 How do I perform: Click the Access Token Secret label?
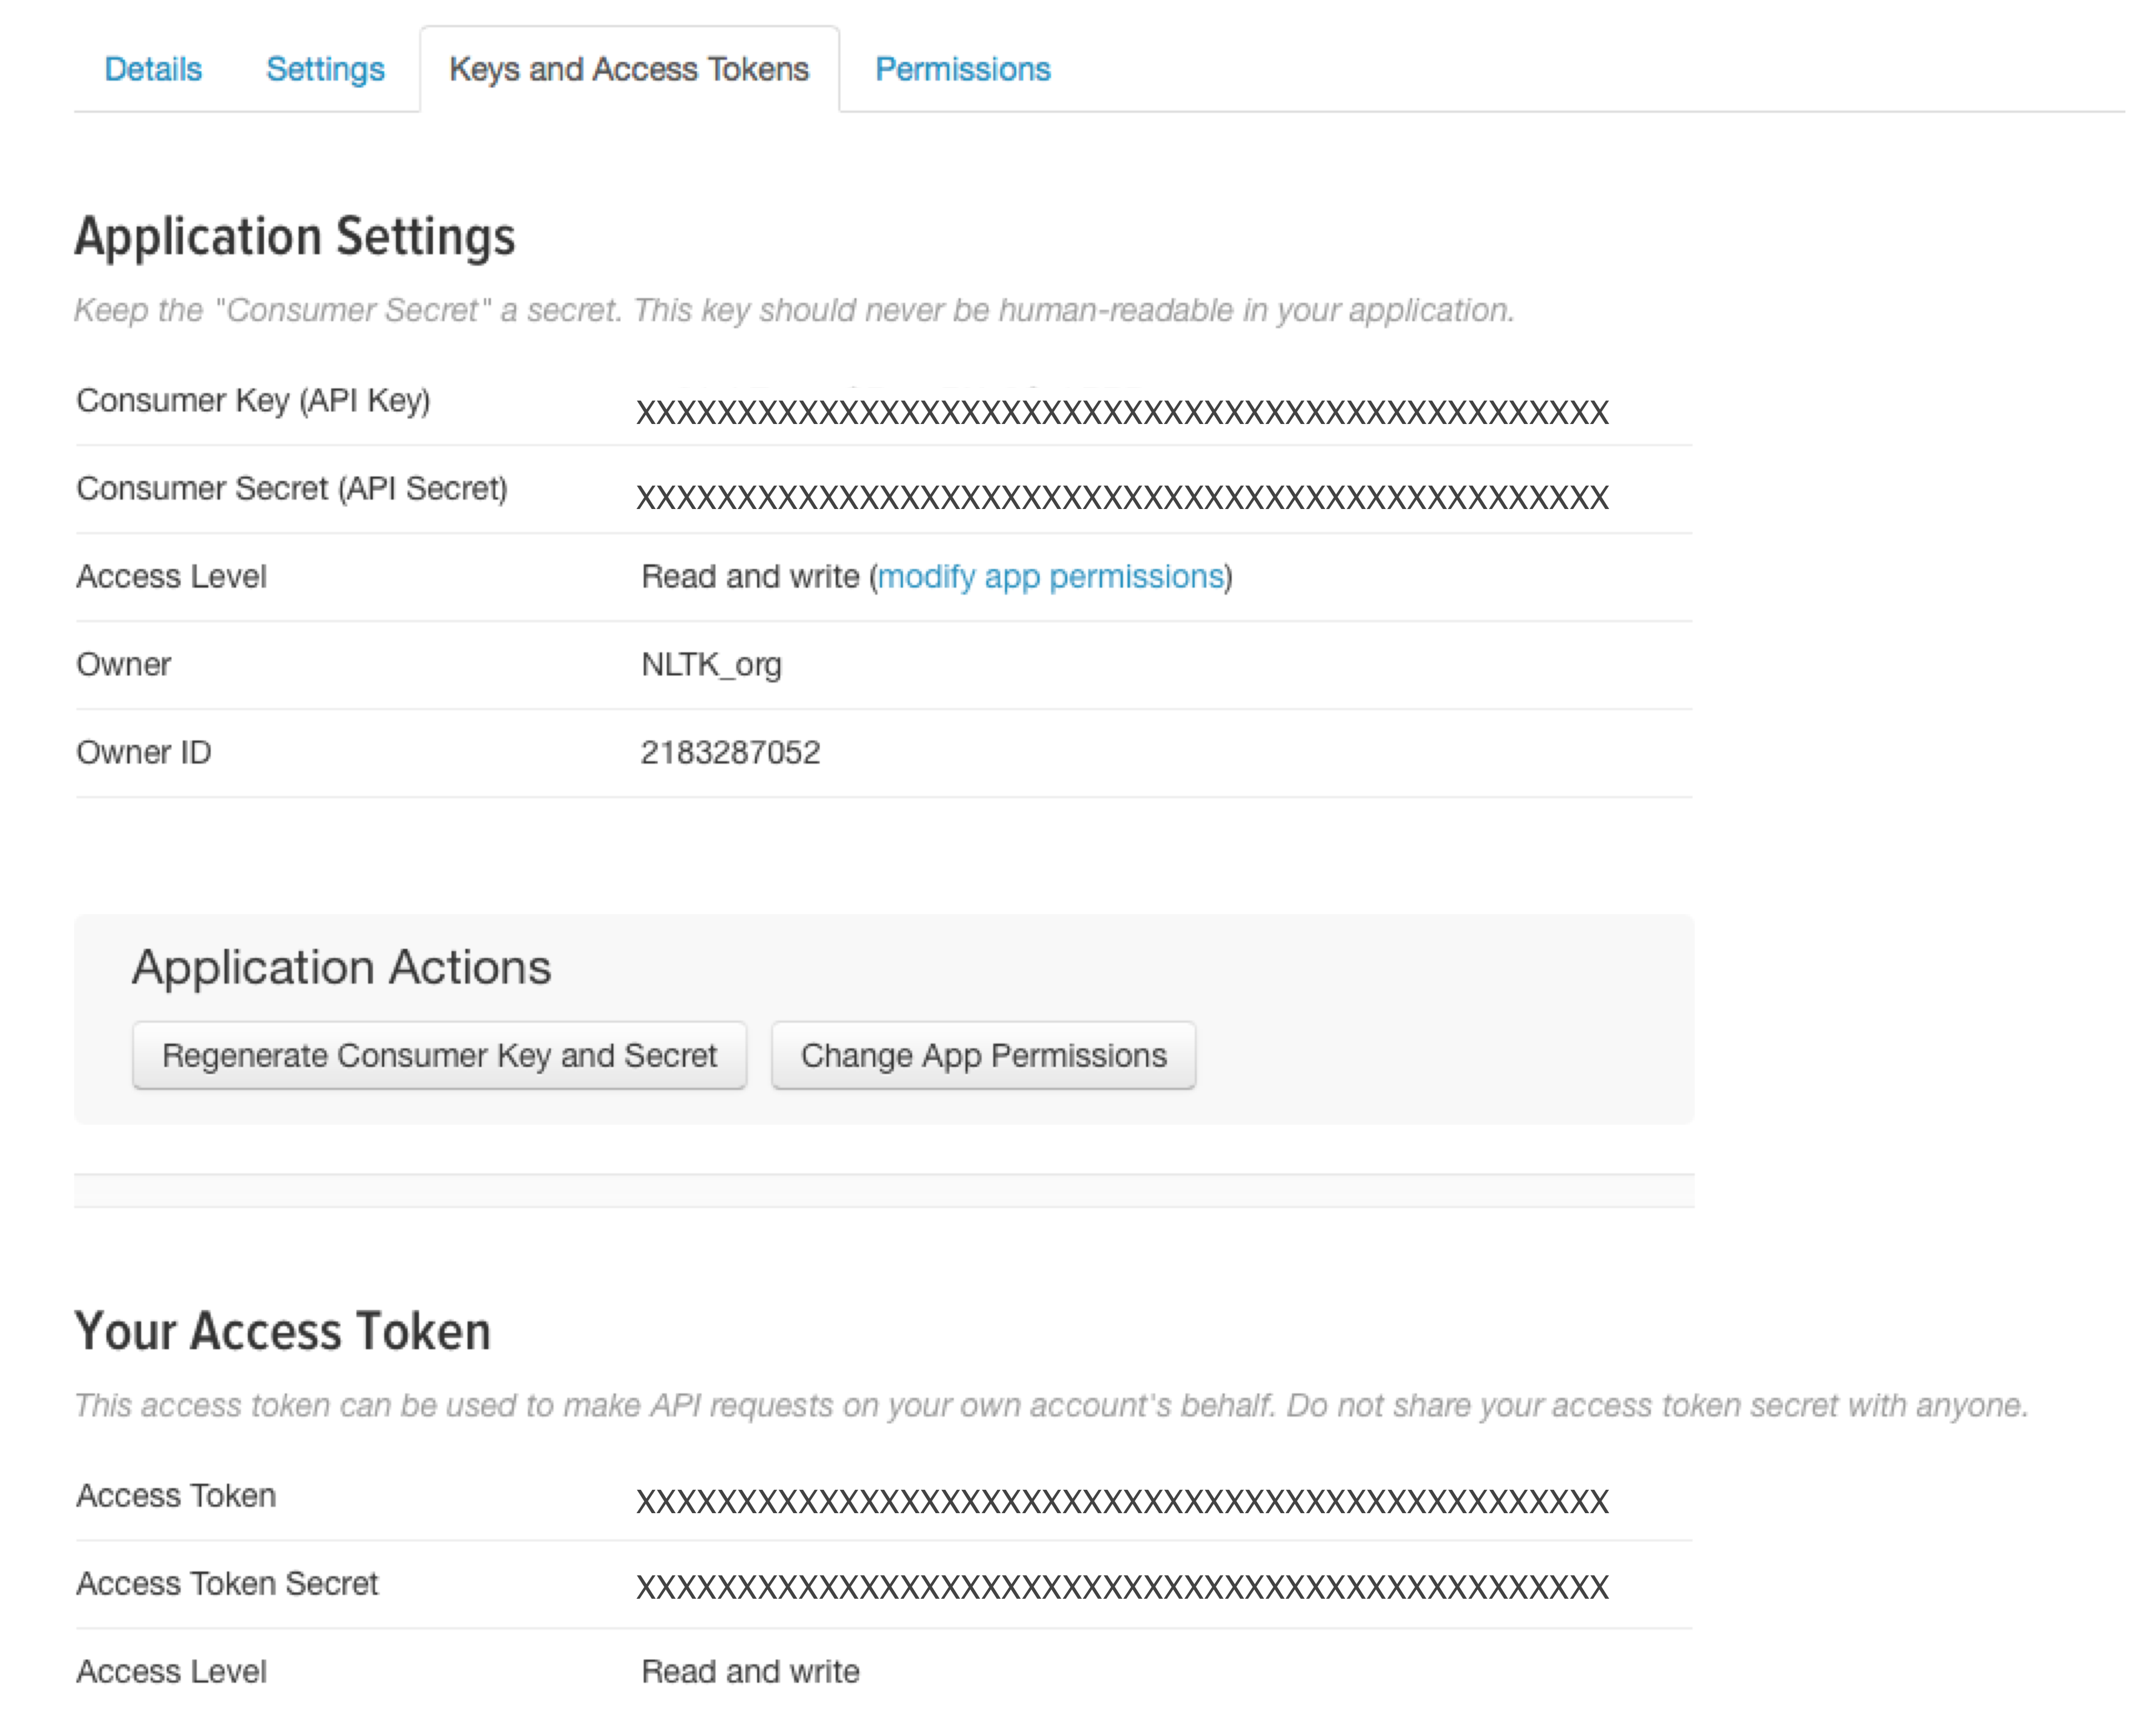[227, 1584]
